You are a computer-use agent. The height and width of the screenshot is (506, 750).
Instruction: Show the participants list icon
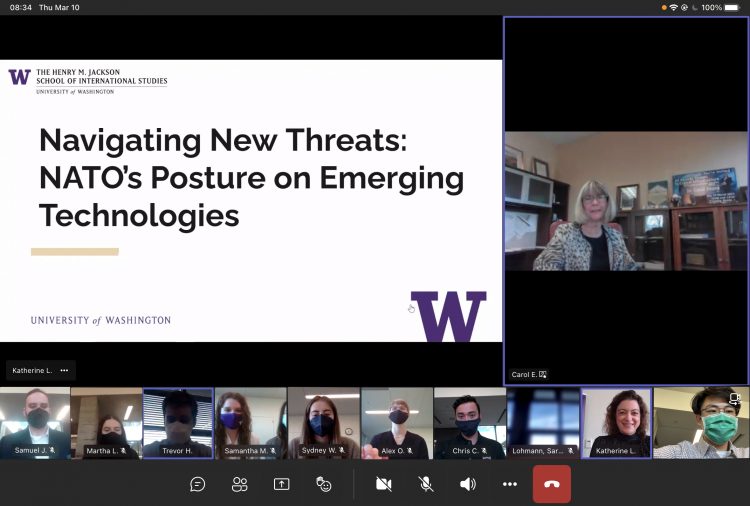click(x=239, y=484)
